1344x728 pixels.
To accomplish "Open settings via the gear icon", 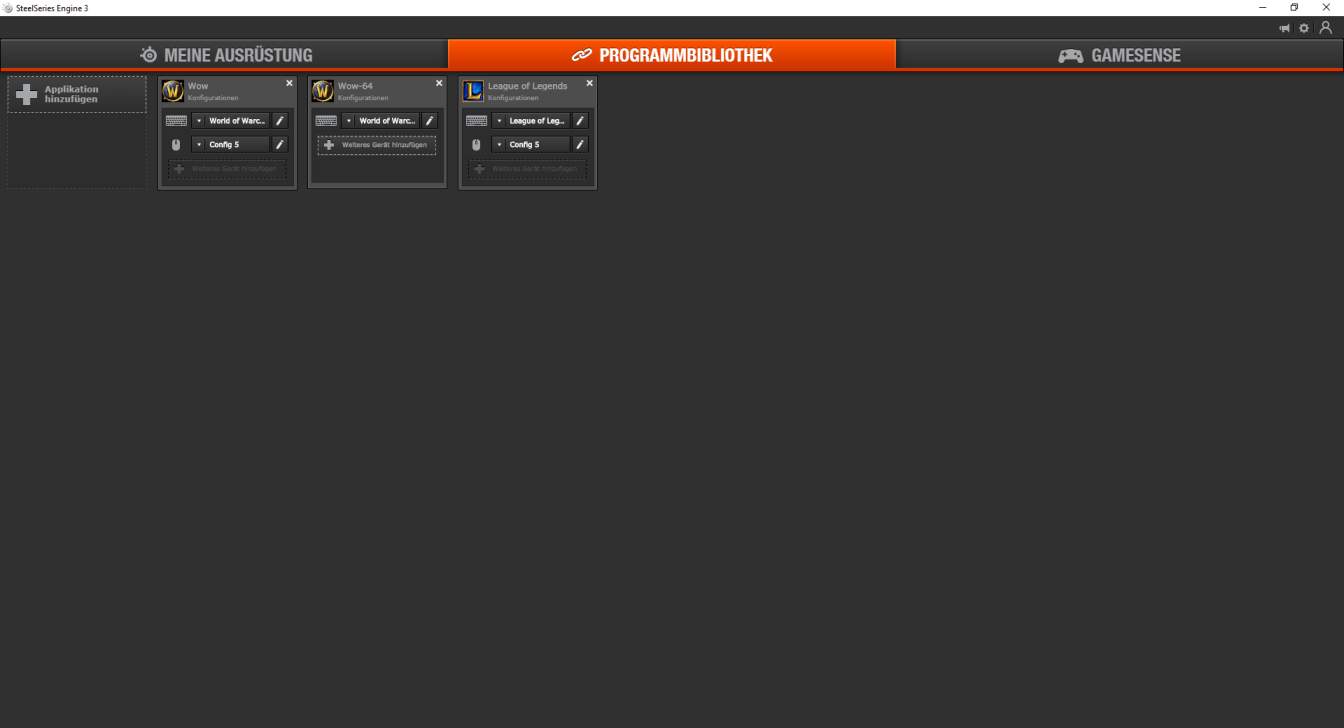I will tap(1304, 28).
